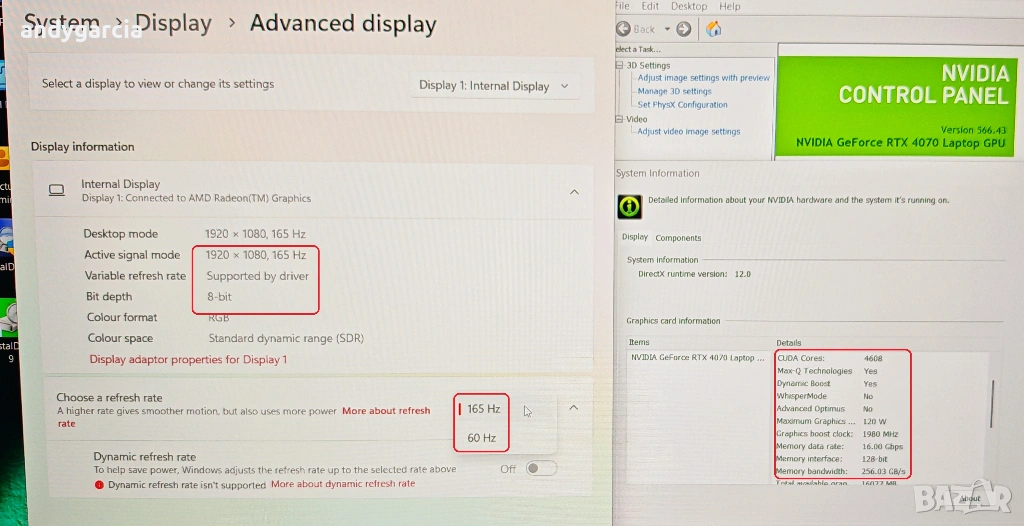Screen dimensions: 1024x526
Task: Open the Back history dropdown arrow
Action: (667, 29)
